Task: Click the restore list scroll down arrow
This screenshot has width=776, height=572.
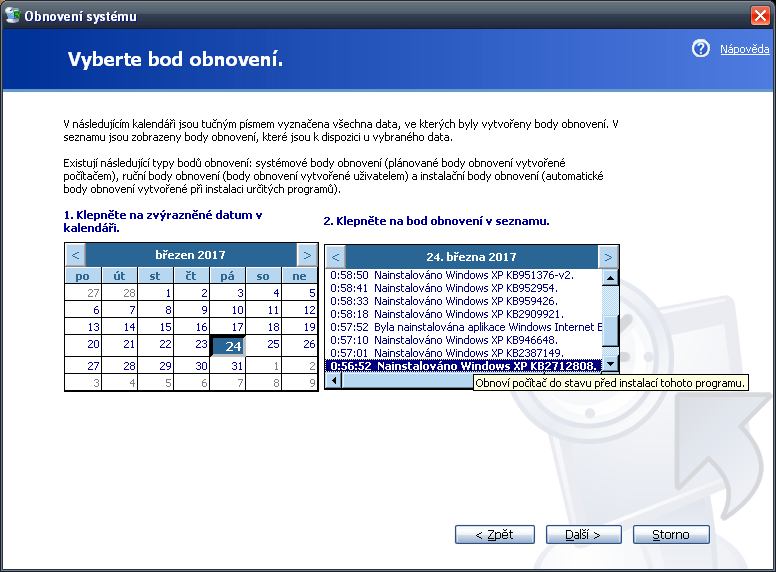Action: pyautogui.click(x=610, y=364)
